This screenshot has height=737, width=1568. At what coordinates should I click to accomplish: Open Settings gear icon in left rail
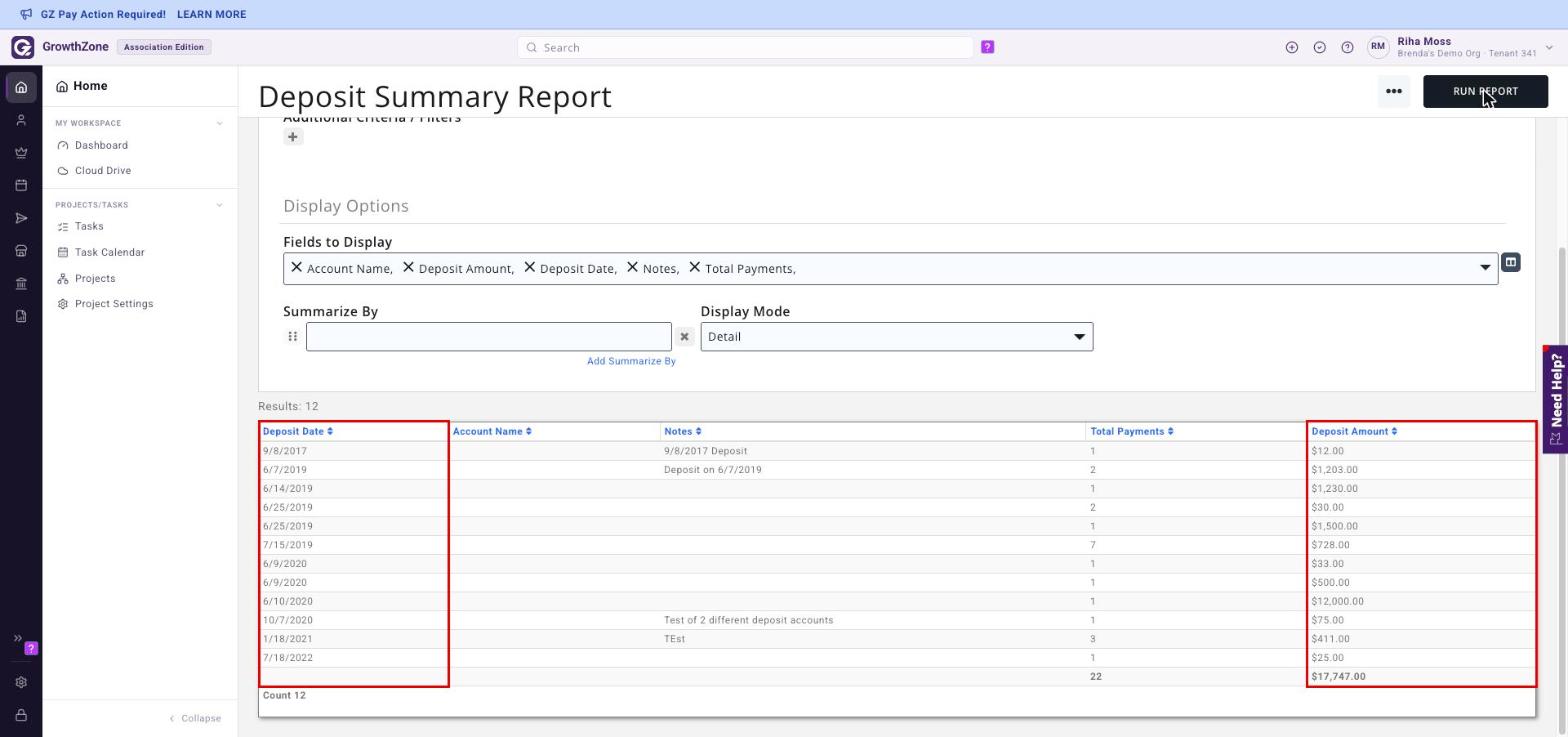coord(21,682)
